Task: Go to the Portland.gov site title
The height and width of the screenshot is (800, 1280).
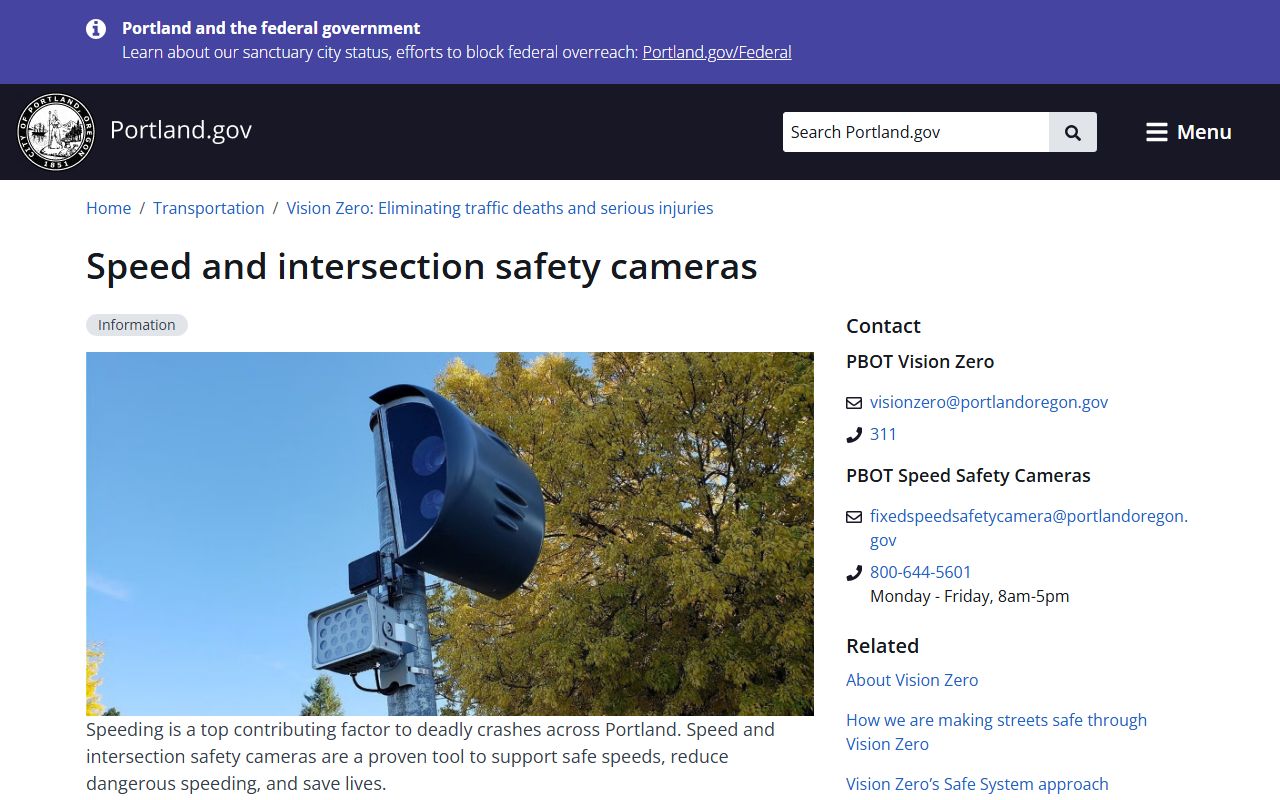Action: [x=181, y=130]
